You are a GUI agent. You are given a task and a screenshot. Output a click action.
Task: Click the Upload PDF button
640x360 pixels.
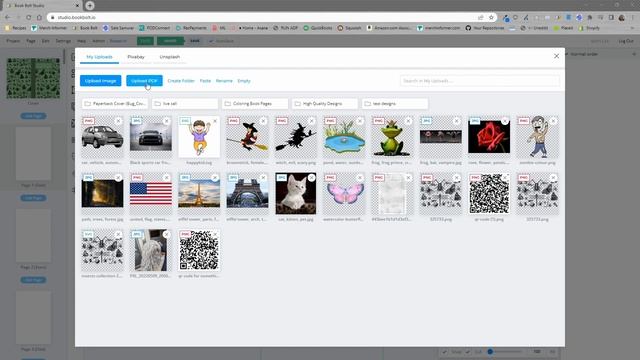pos(144,81)
